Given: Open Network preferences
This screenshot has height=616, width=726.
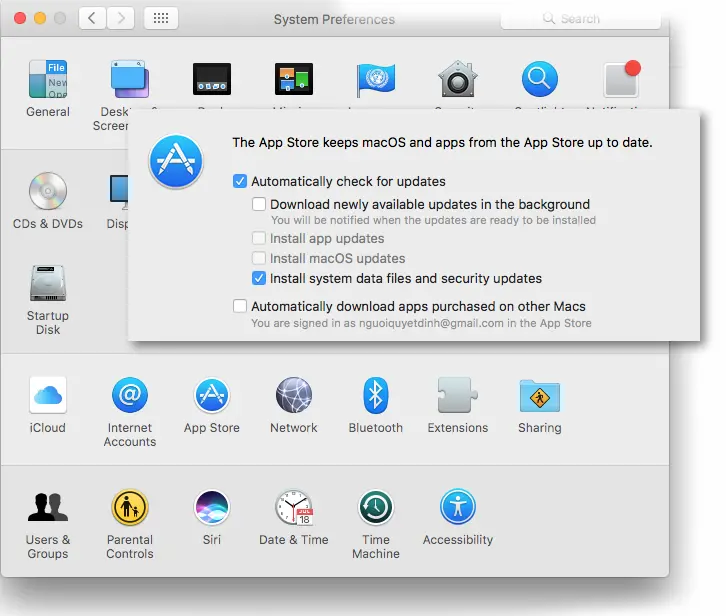Looking at the screenshot, I should coord(294,397).
